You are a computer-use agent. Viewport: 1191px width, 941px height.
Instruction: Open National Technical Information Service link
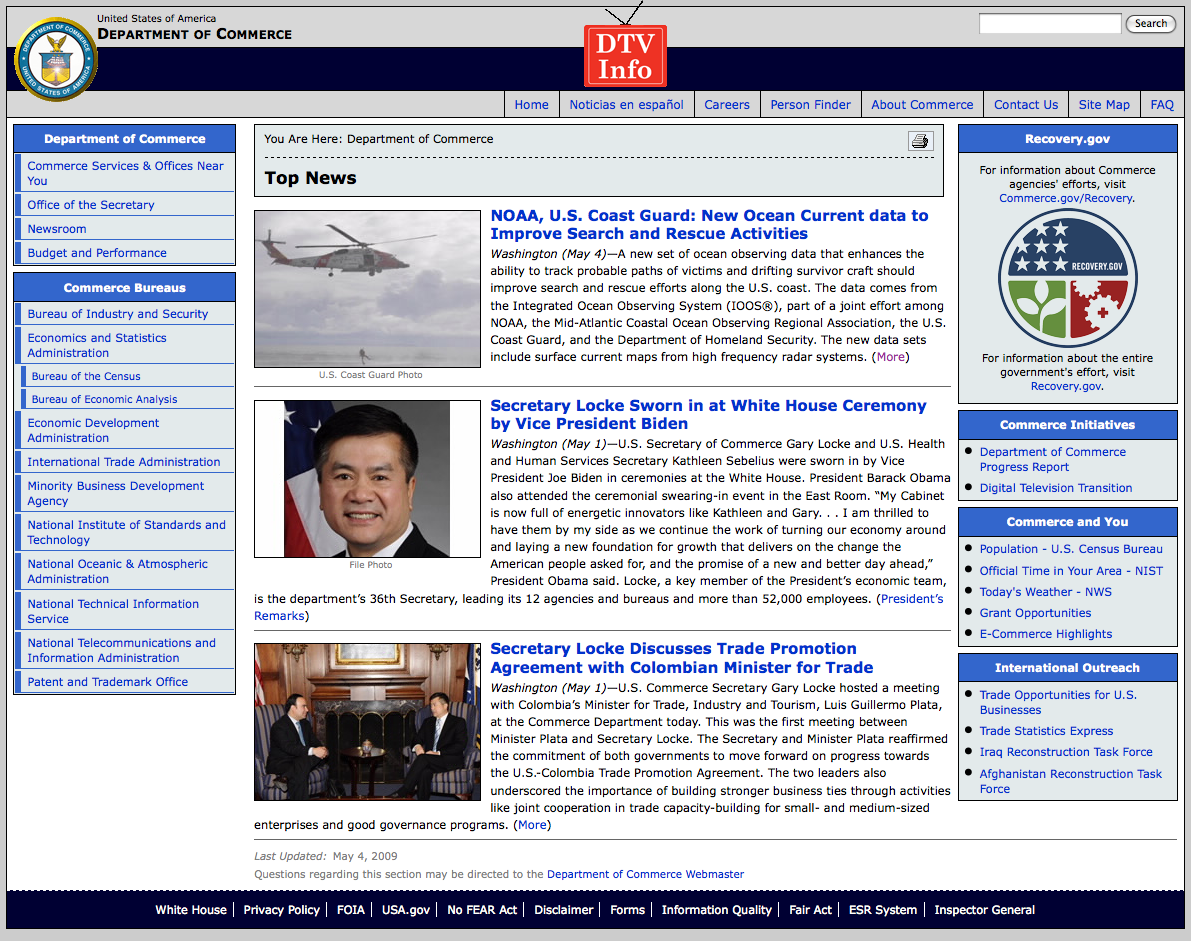coord(113,611)
